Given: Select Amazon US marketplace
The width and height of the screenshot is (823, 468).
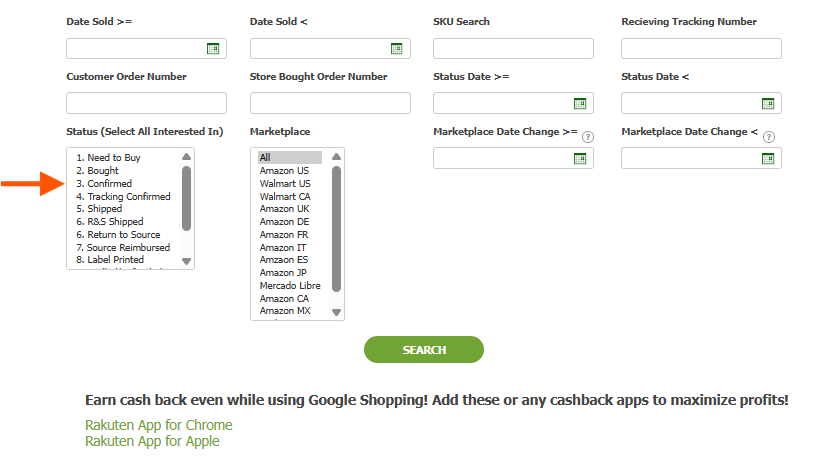Looking at the screenshot, I should (x=284, y=171).
